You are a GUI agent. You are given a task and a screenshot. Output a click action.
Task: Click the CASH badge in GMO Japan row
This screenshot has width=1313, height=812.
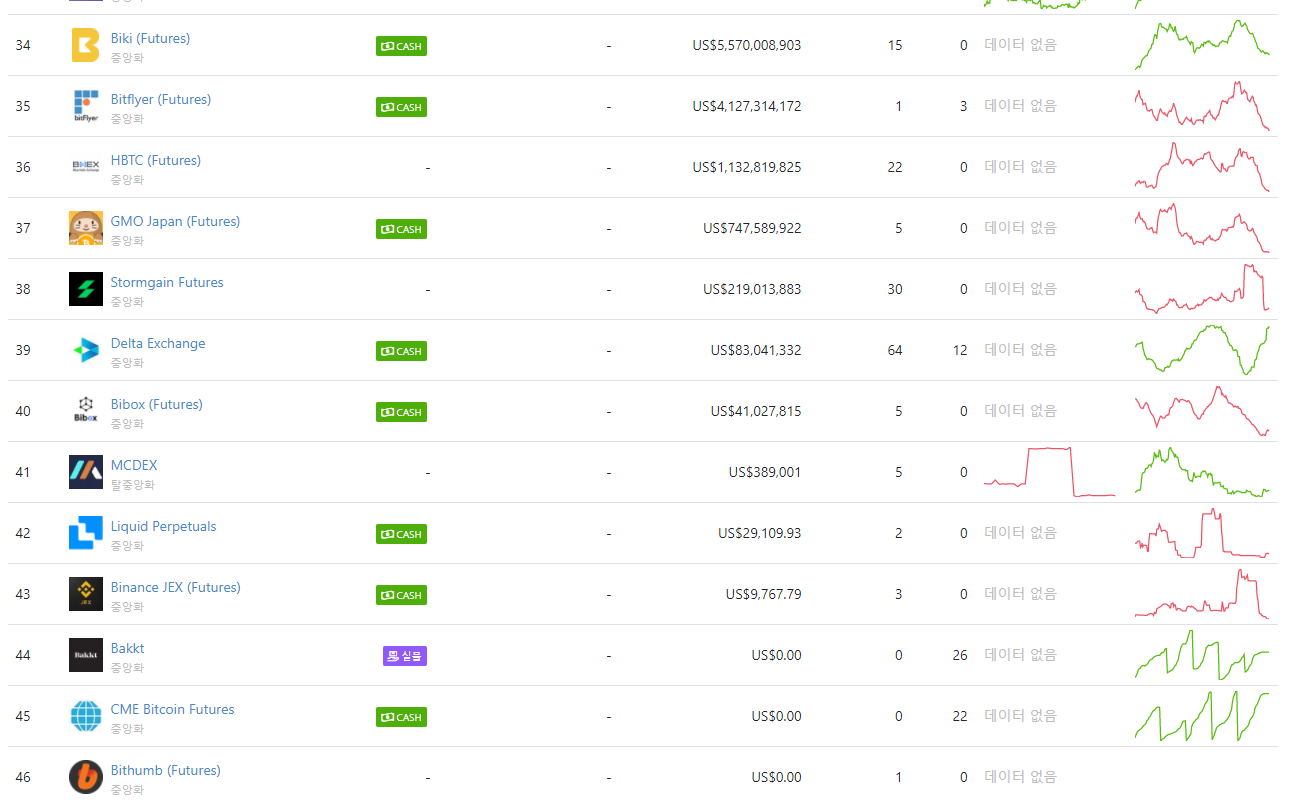pos(401,229)
